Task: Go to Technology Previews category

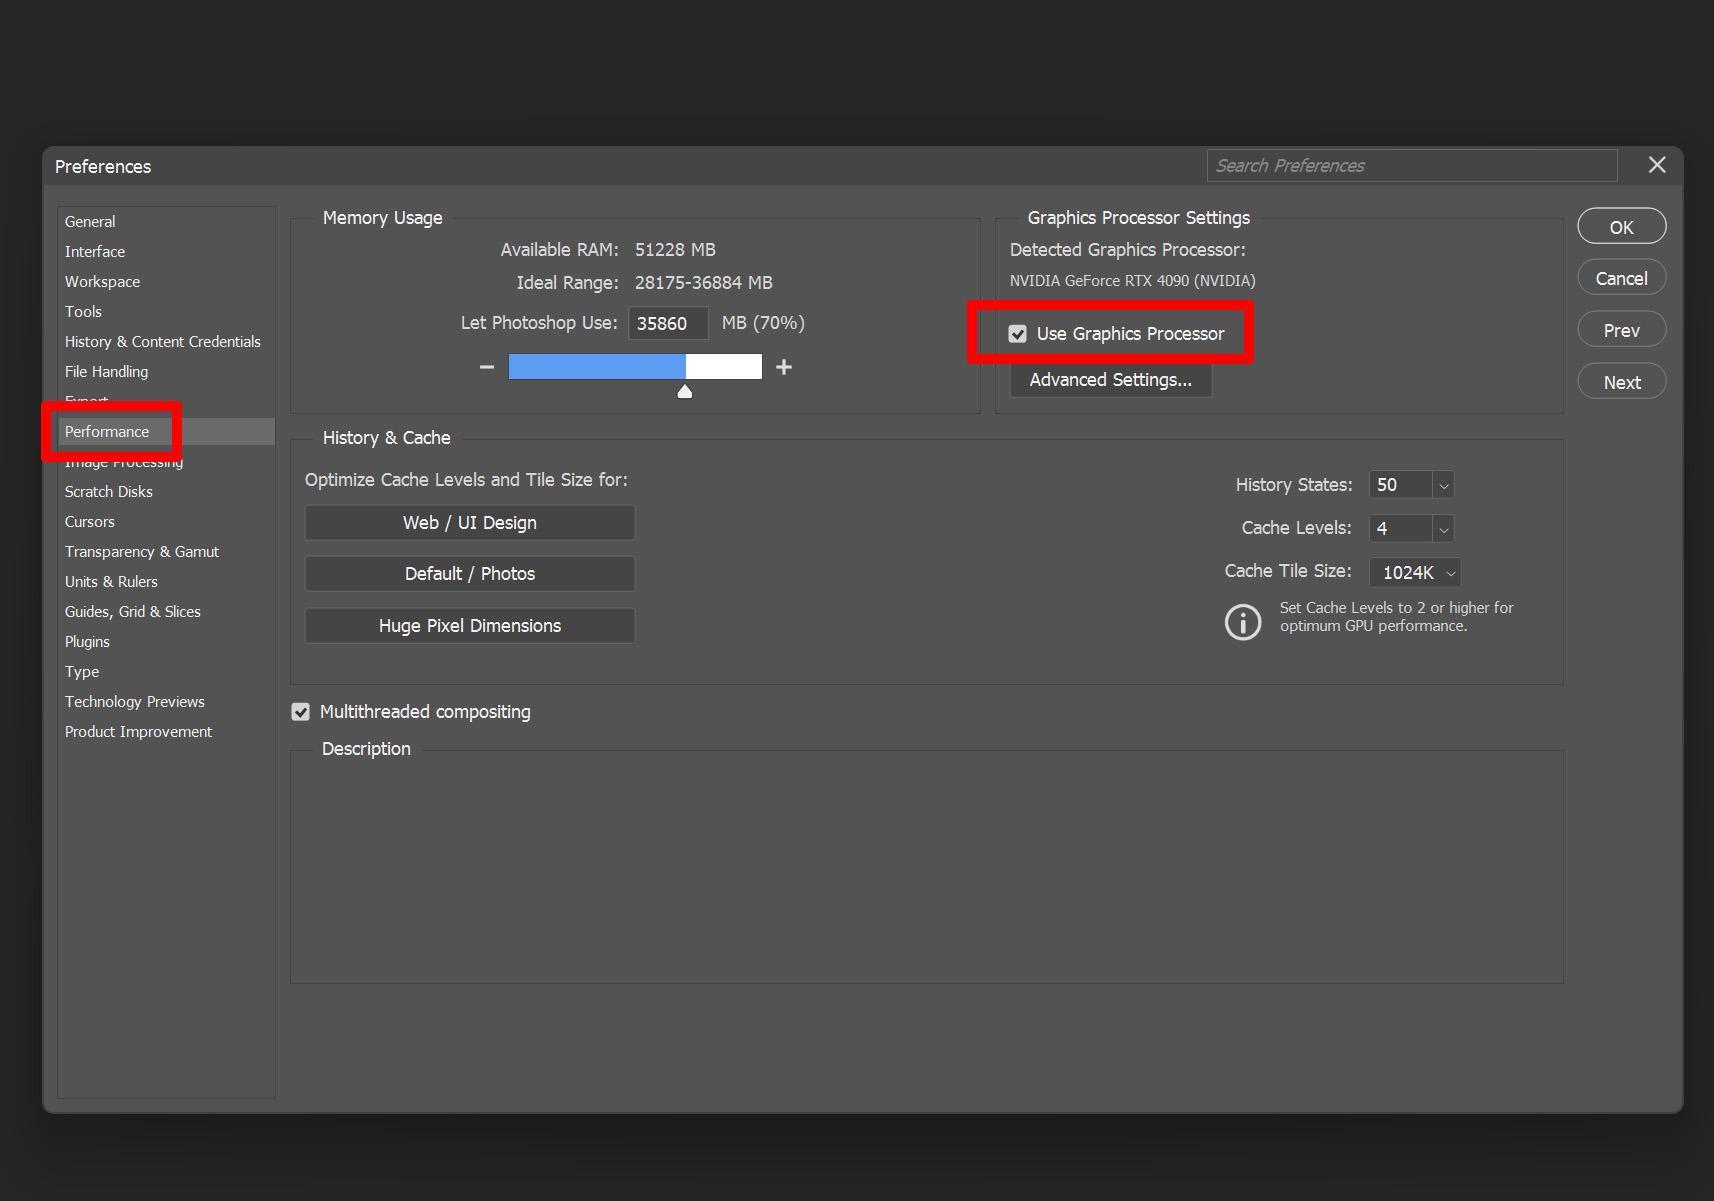Action: [135, 702]
